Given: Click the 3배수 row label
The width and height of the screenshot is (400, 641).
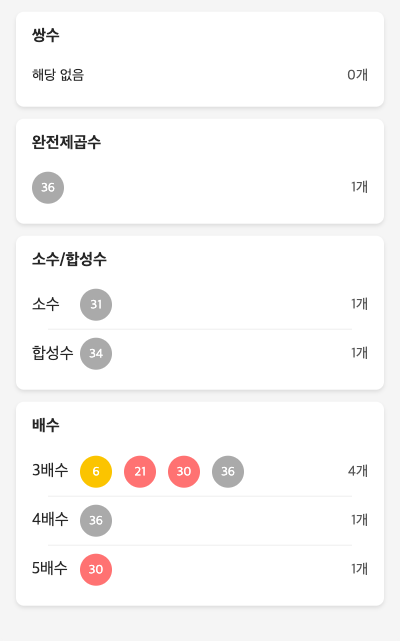Looking at the screenshot, I should pyautogui.click(x=50, y=470).
